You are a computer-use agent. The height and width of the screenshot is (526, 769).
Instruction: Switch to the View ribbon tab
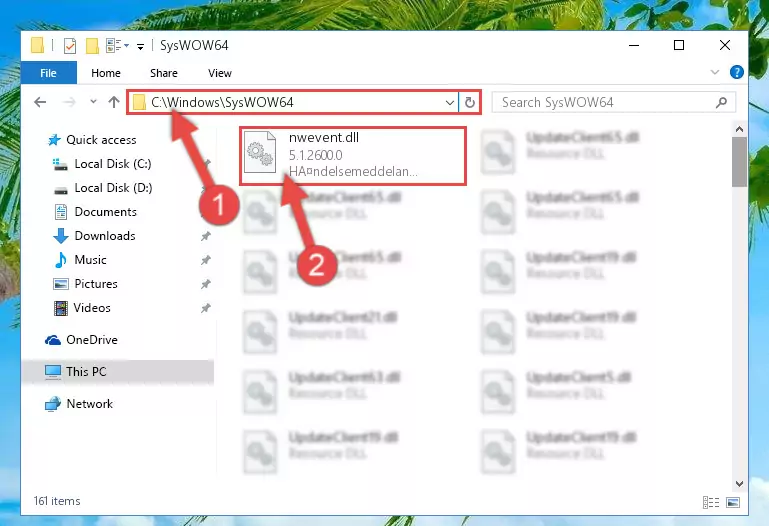[x=219, y=73]
